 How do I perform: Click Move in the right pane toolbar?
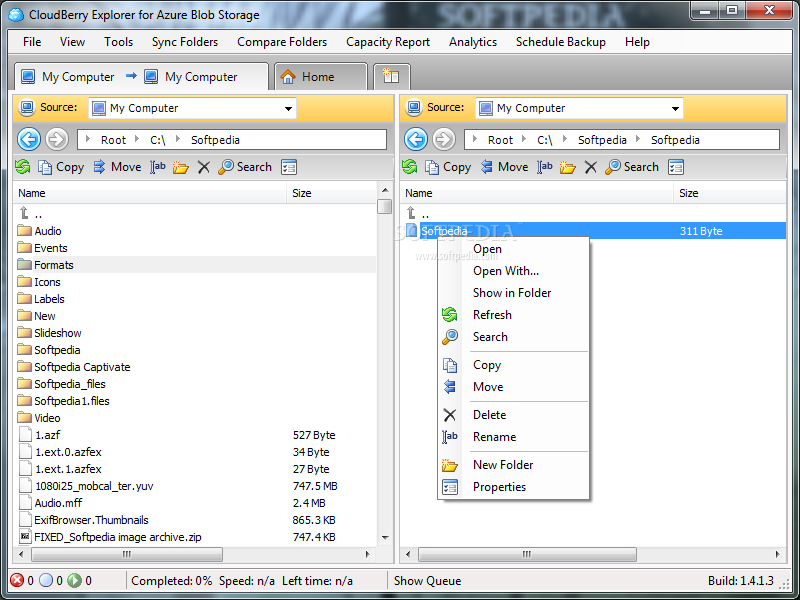(x=504, y=167)
